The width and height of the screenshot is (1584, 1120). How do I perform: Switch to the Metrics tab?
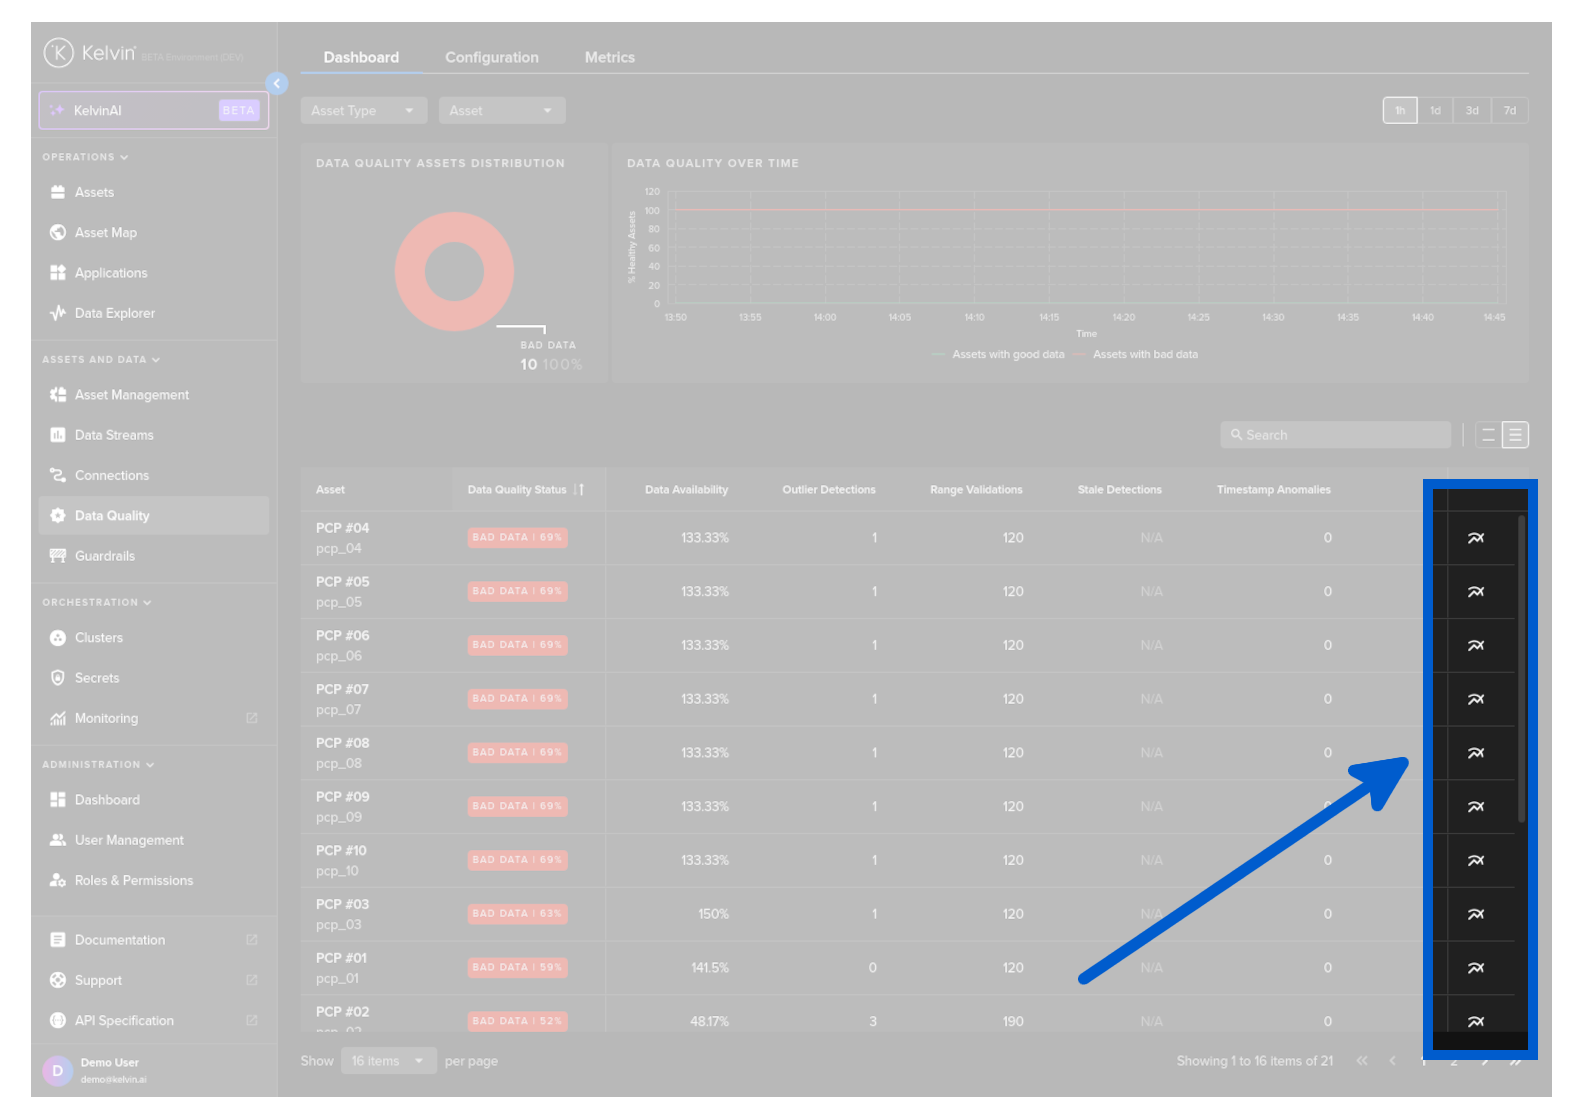[609, 58]
